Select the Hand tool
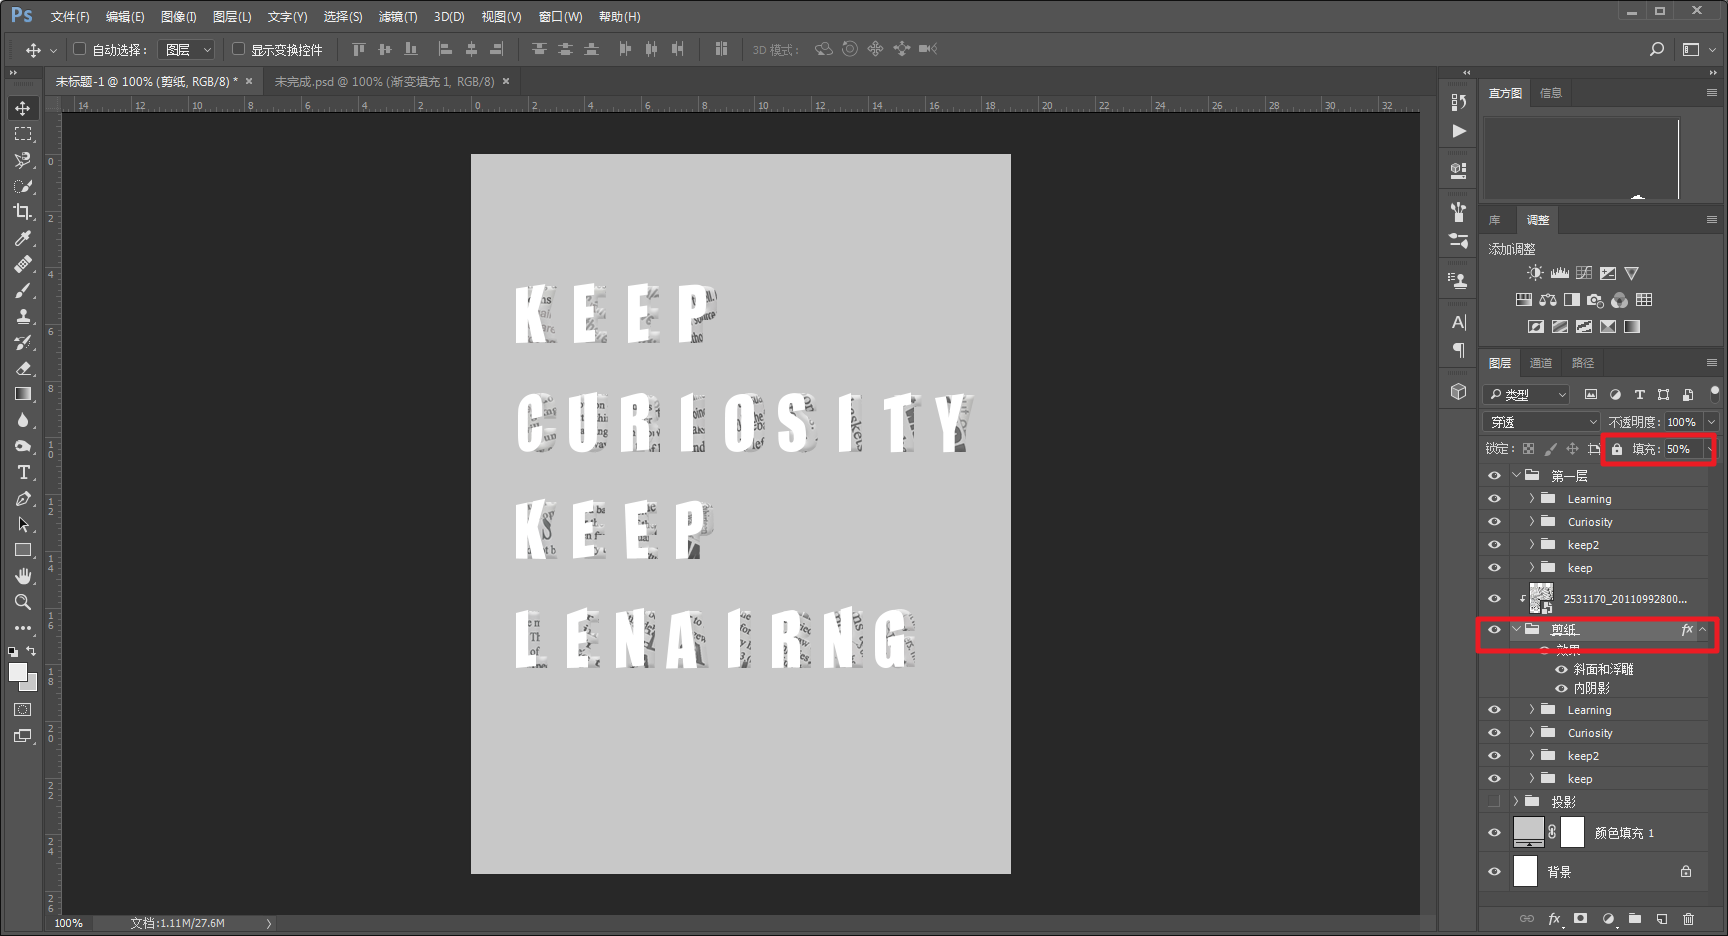1728x936 pixels. coord(23,576)
